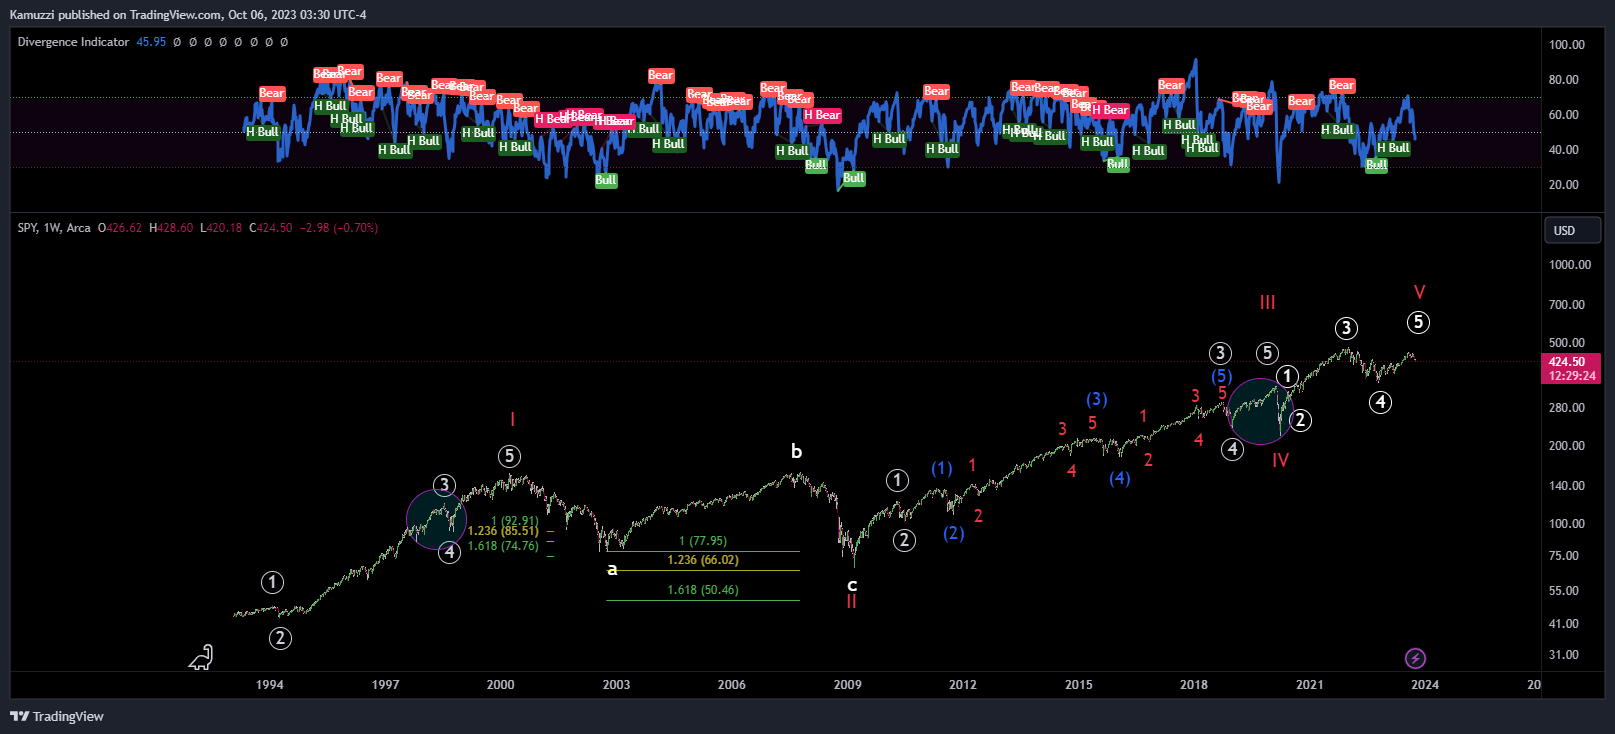Select the dinosaur drawing icon near 1992
This screenshot has height=734, width=1615.
(x=202, y=657)
